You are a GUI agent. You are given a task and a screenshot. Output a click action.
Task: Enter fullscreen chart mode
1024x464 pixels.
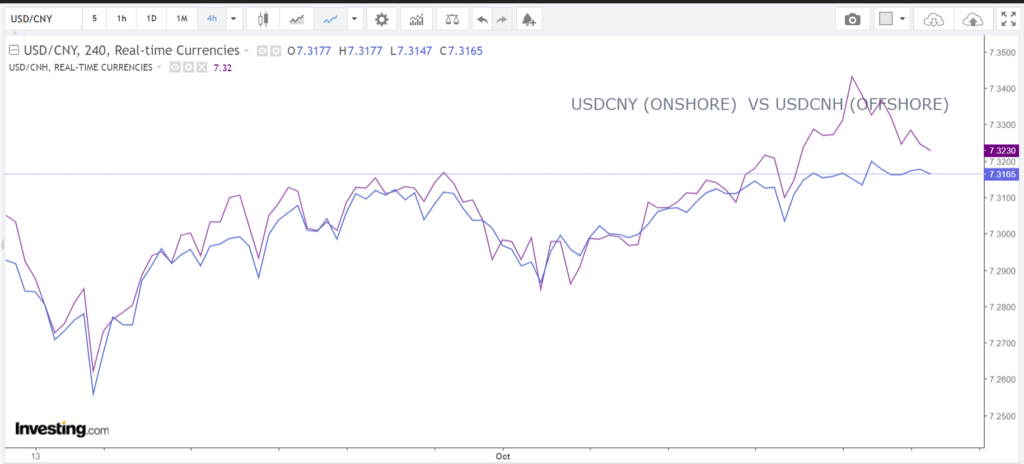(1007, 19)
